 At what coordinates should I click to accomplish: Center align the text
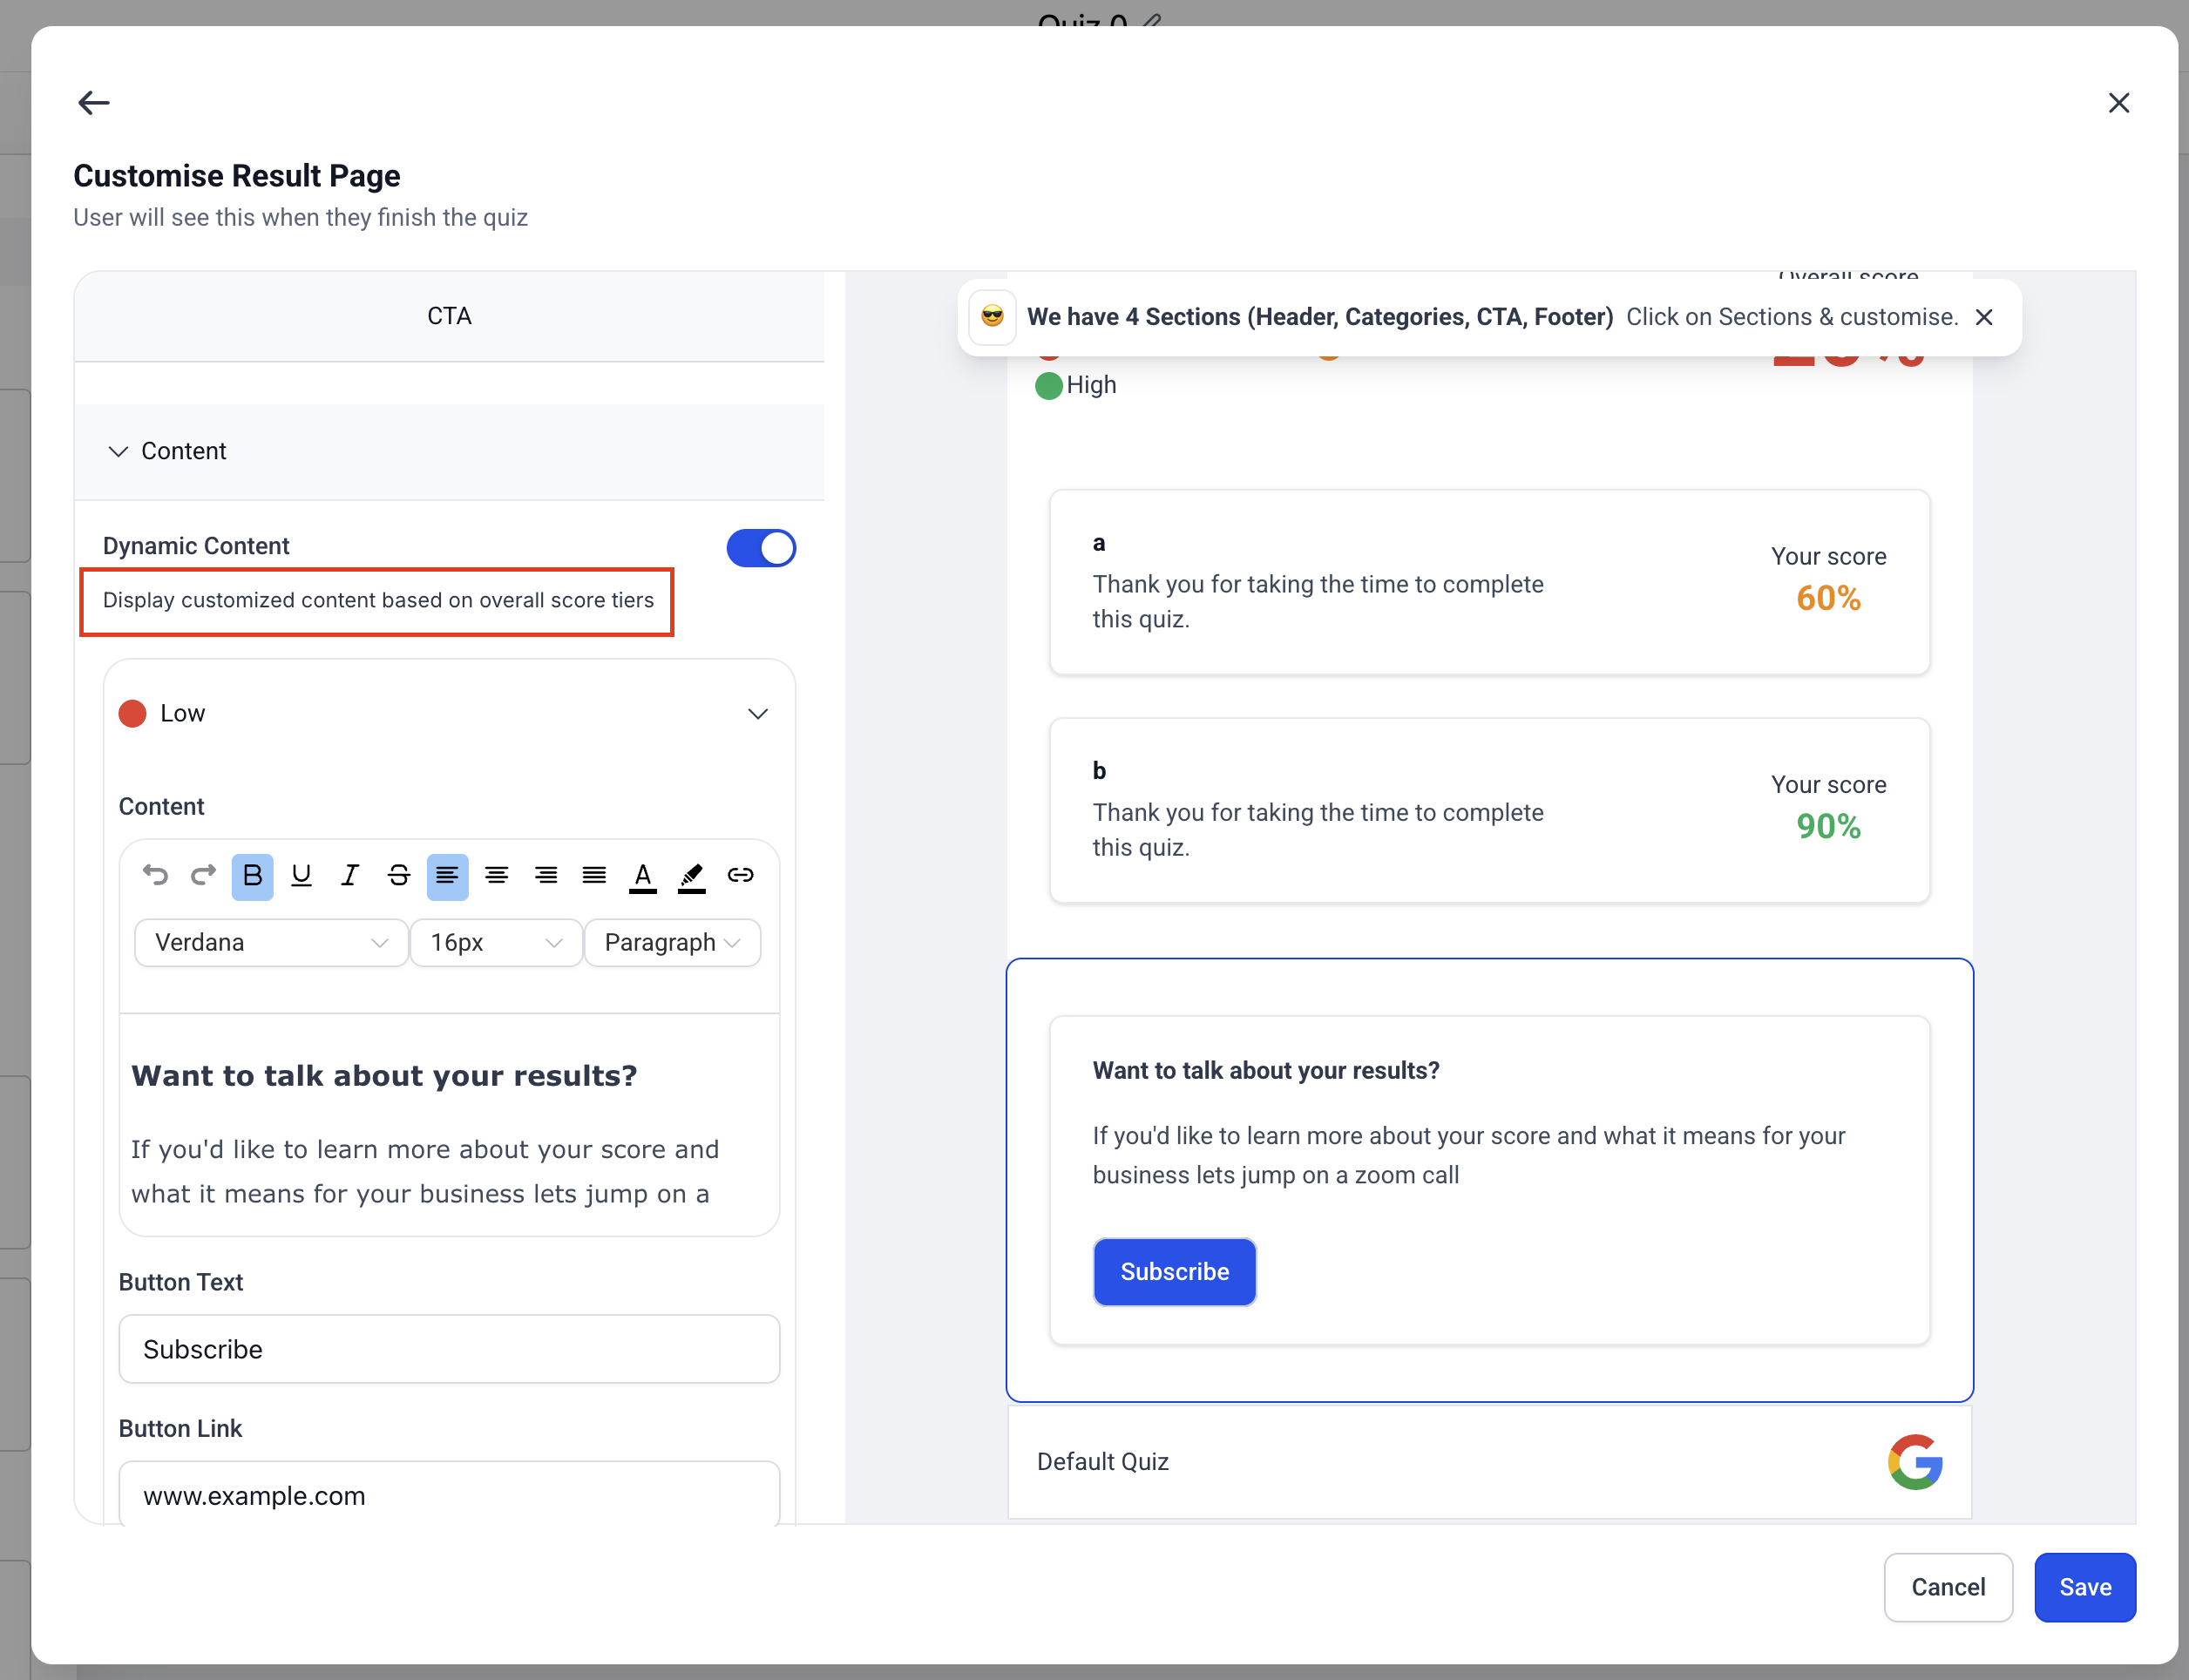pos(496,876)
